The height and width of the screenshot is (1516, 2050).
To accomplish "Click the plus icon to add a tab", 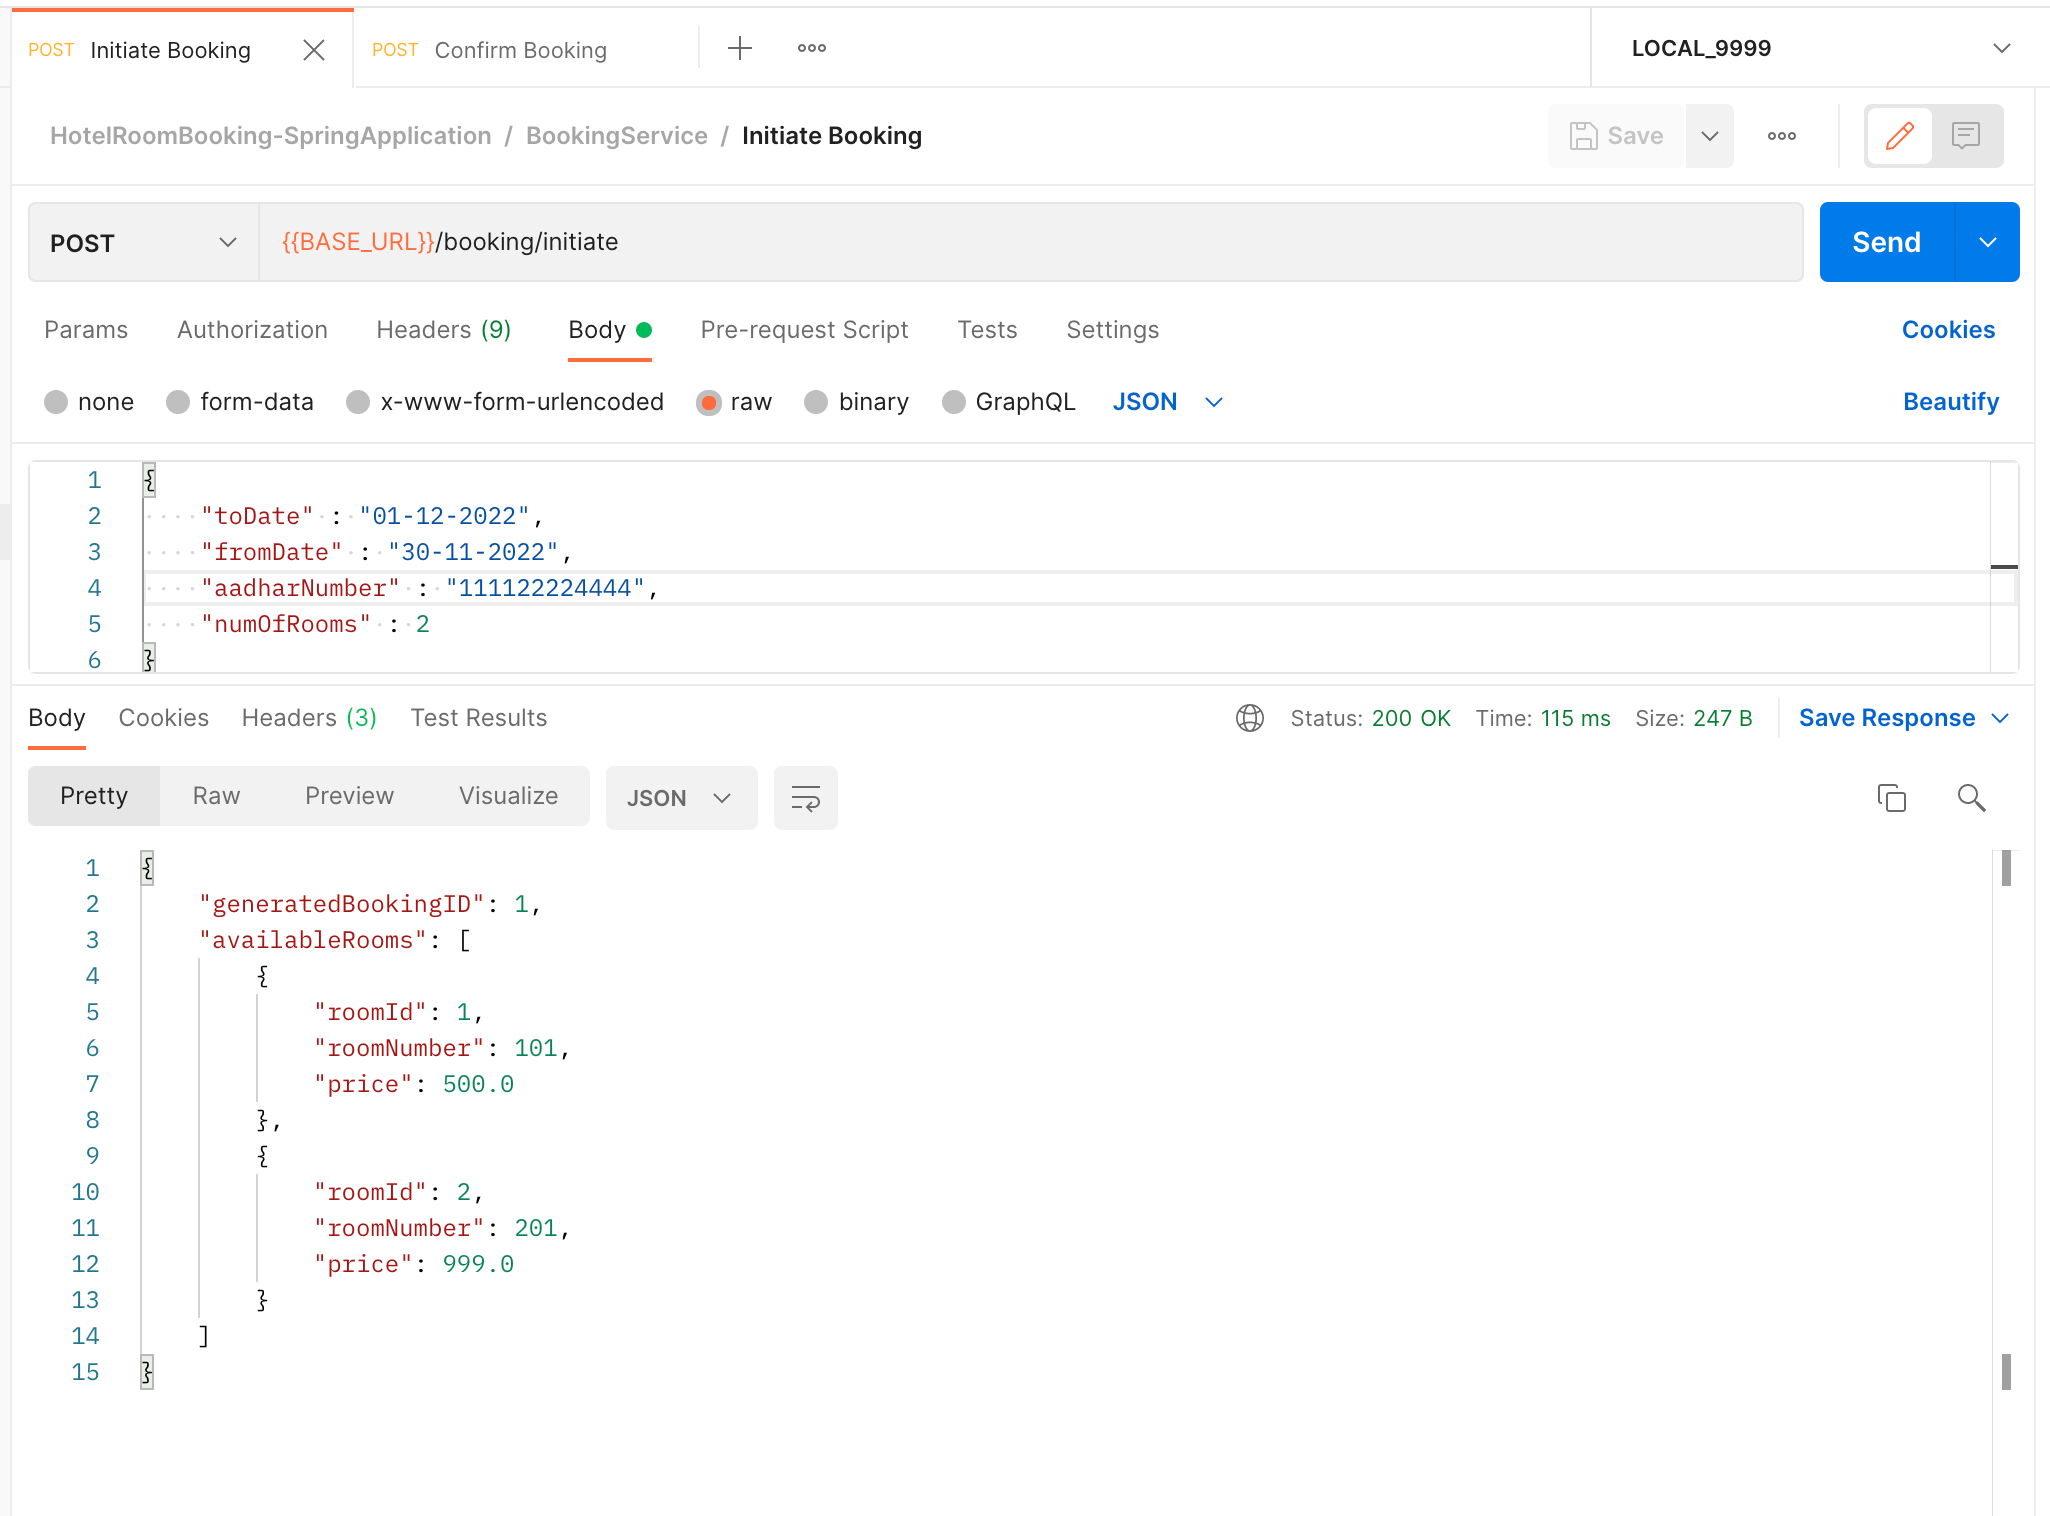I will (739, 47).
